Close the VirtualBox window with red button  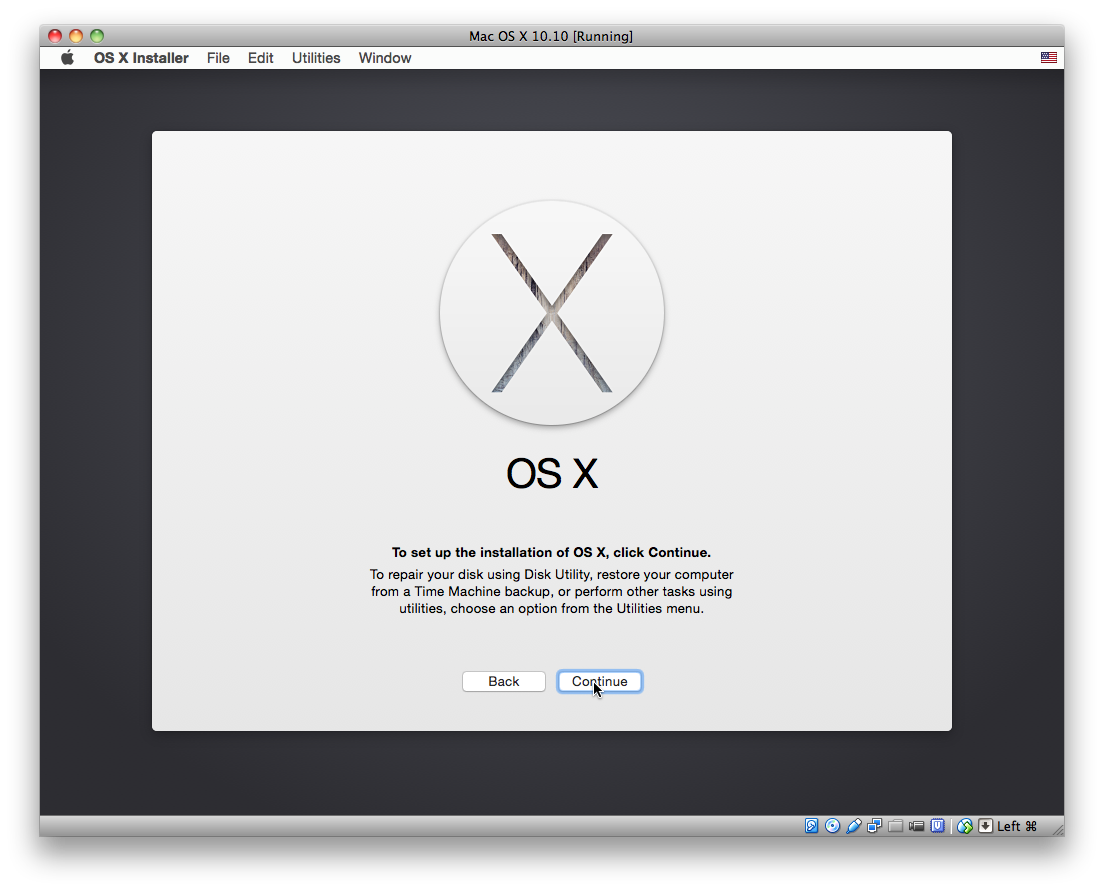(x=55, y=36)
